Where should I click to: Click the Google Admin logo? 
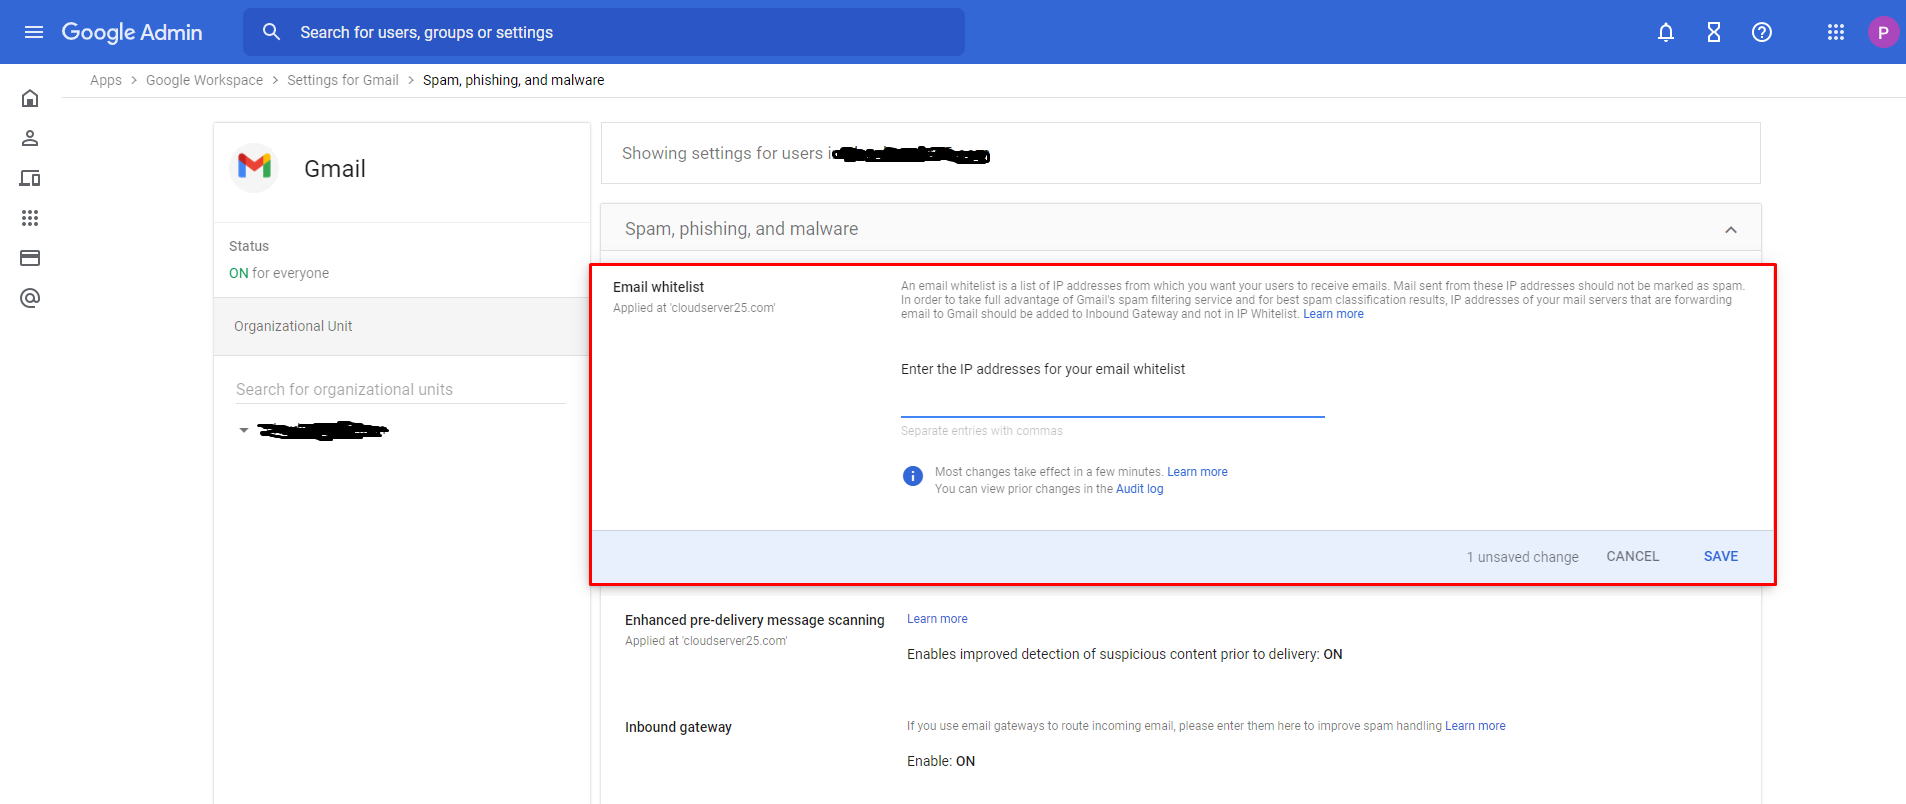click(x=132, y=32)
